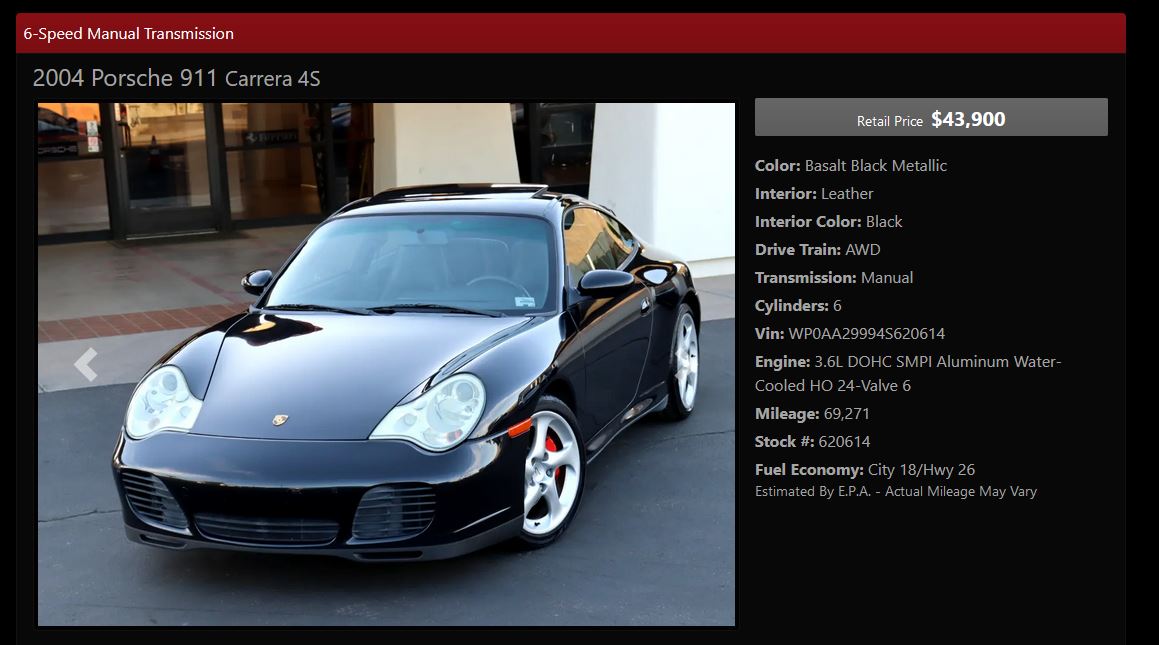Select the Engine 3.6L DOHC description

click(908, 373)
